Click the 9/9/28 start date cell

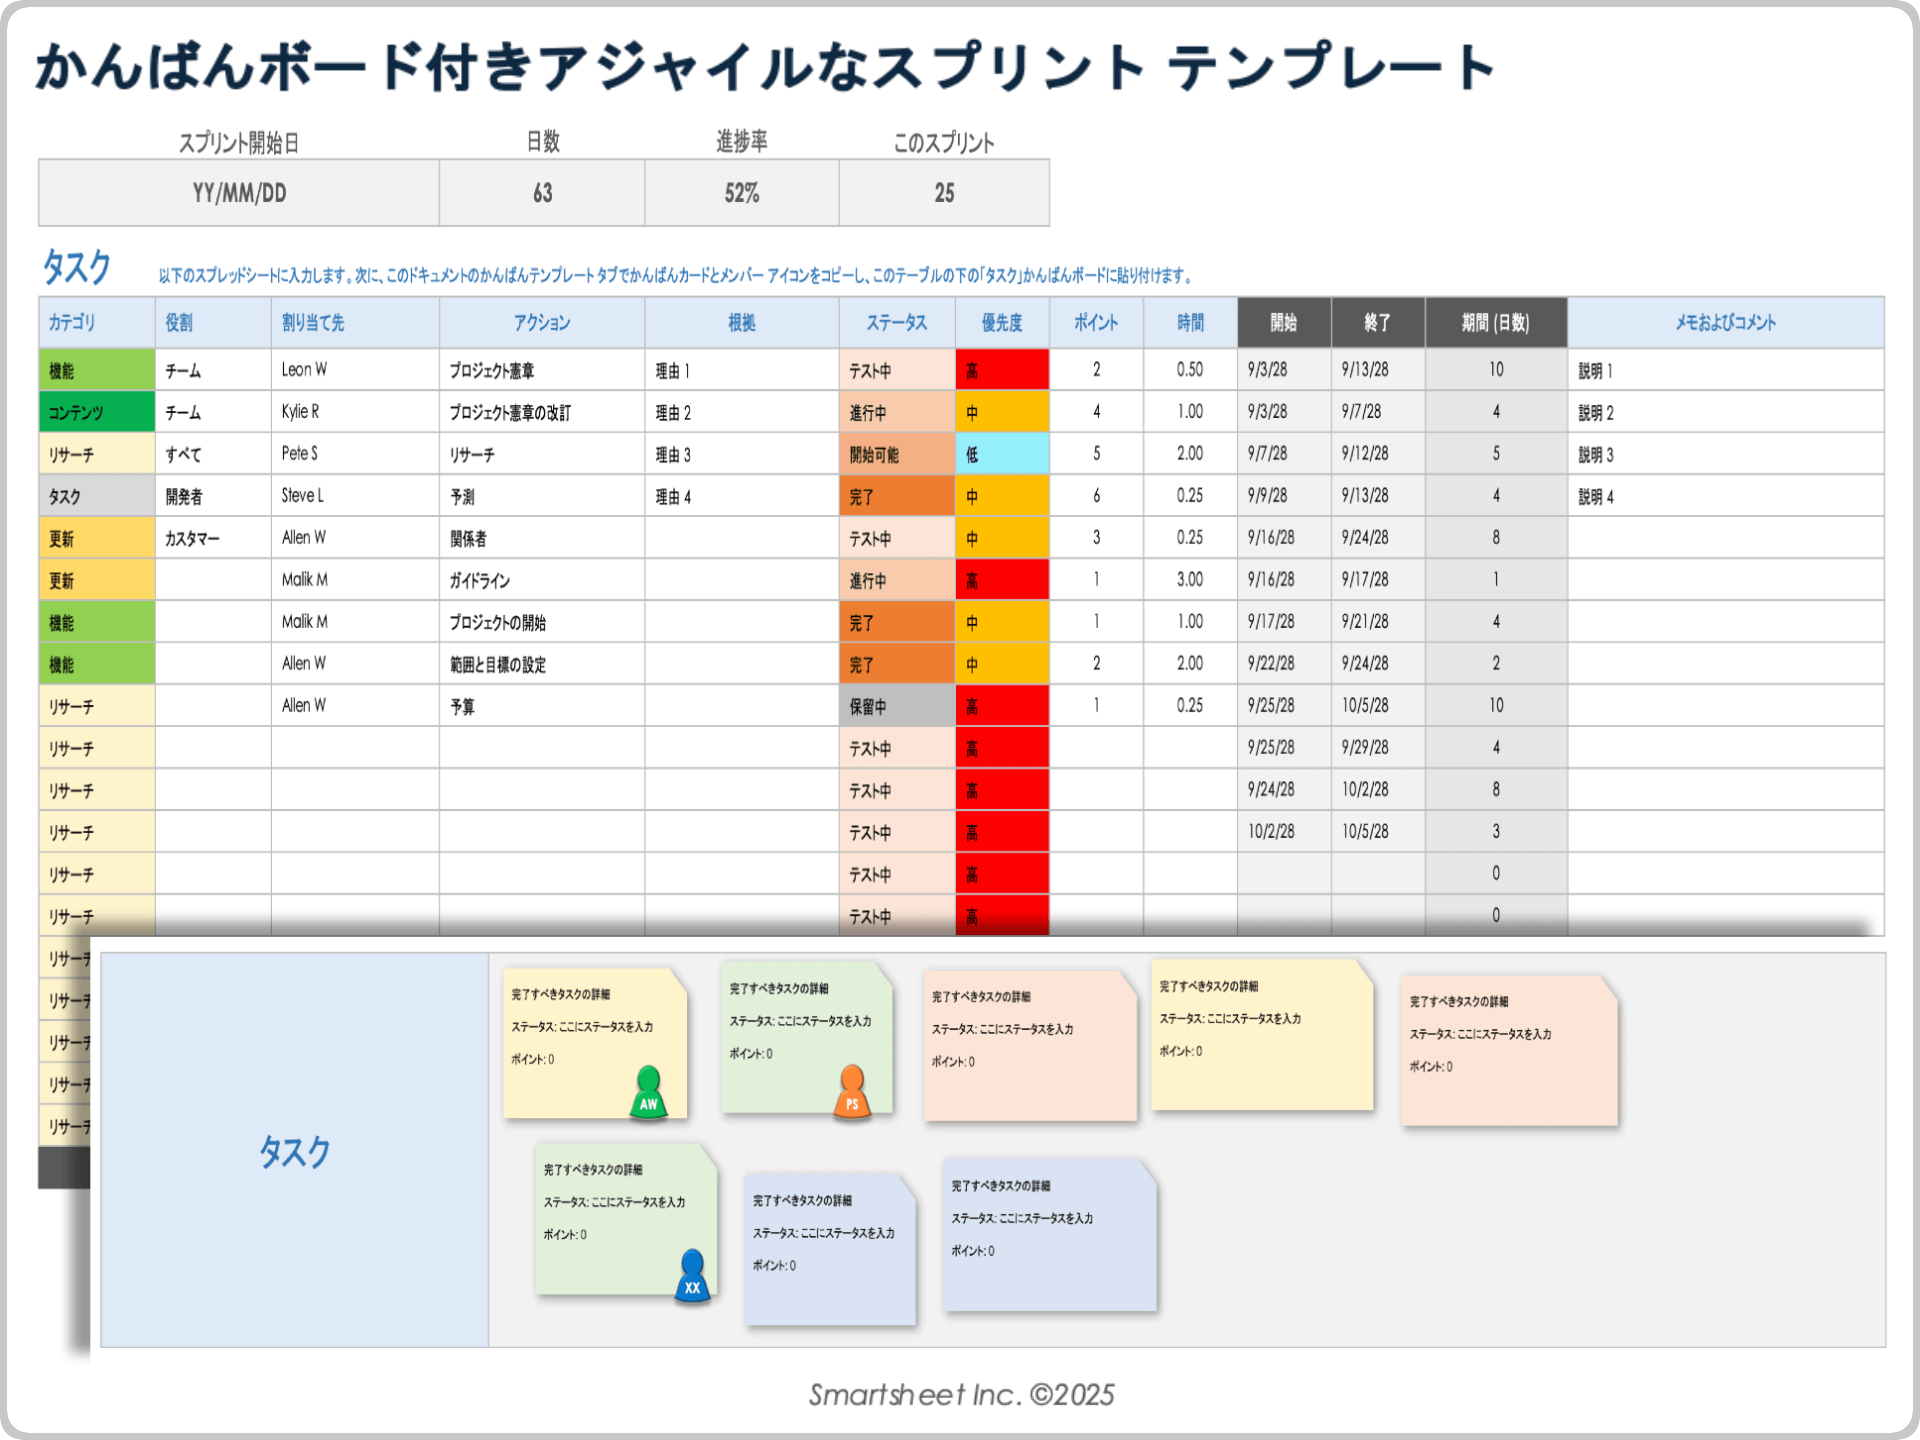(x=1284, y=496)
